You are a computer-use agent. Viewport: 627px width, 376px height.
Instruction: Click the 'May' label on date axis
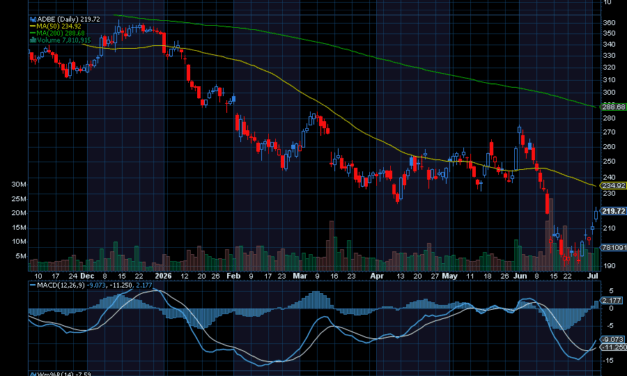[450, 276]
